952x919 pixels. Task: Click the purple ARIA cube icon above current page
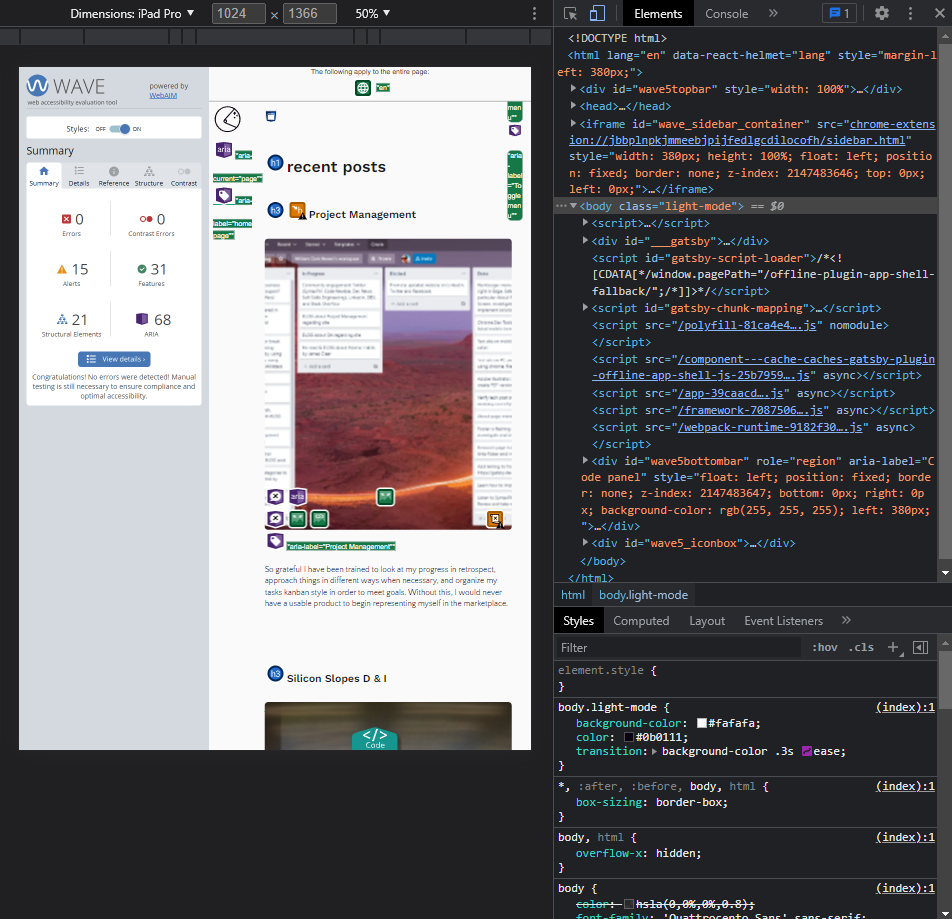[x=224, y=149]
